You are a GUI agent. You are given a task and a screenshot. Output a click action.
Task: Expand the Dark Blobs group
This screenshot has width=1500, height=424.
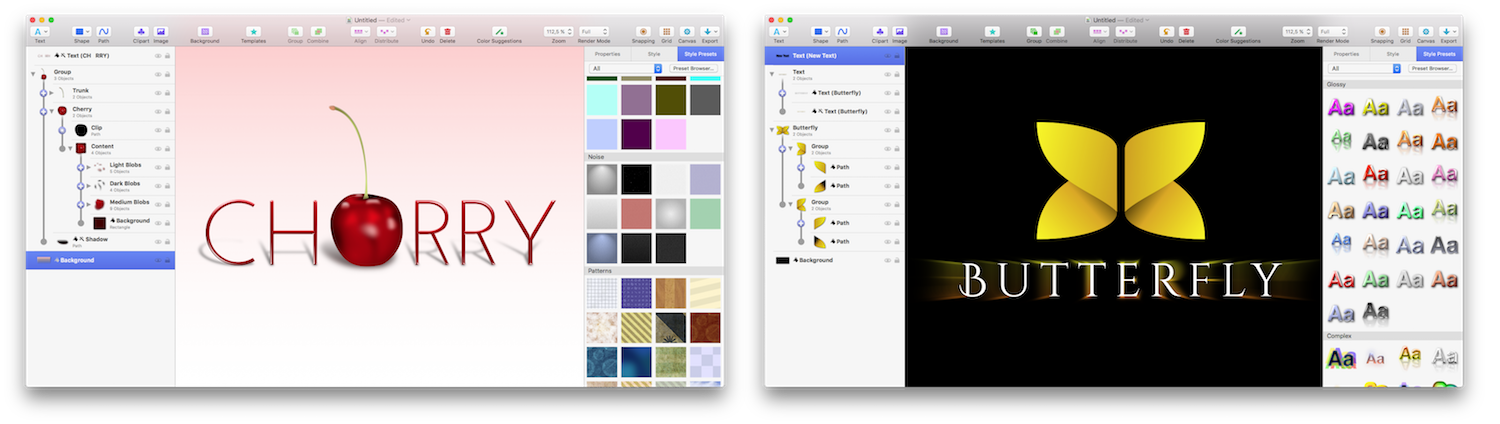89,185
